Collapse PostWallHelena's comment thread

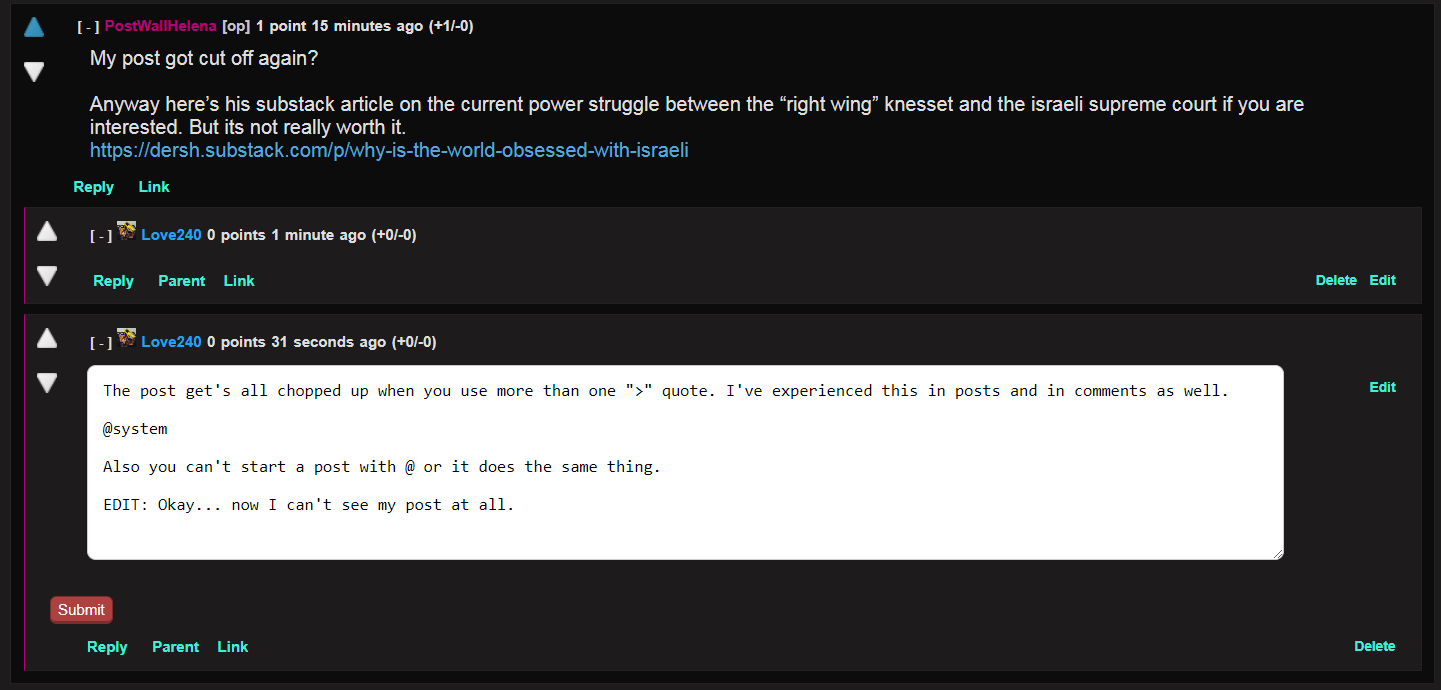click(x=89, y=27)
